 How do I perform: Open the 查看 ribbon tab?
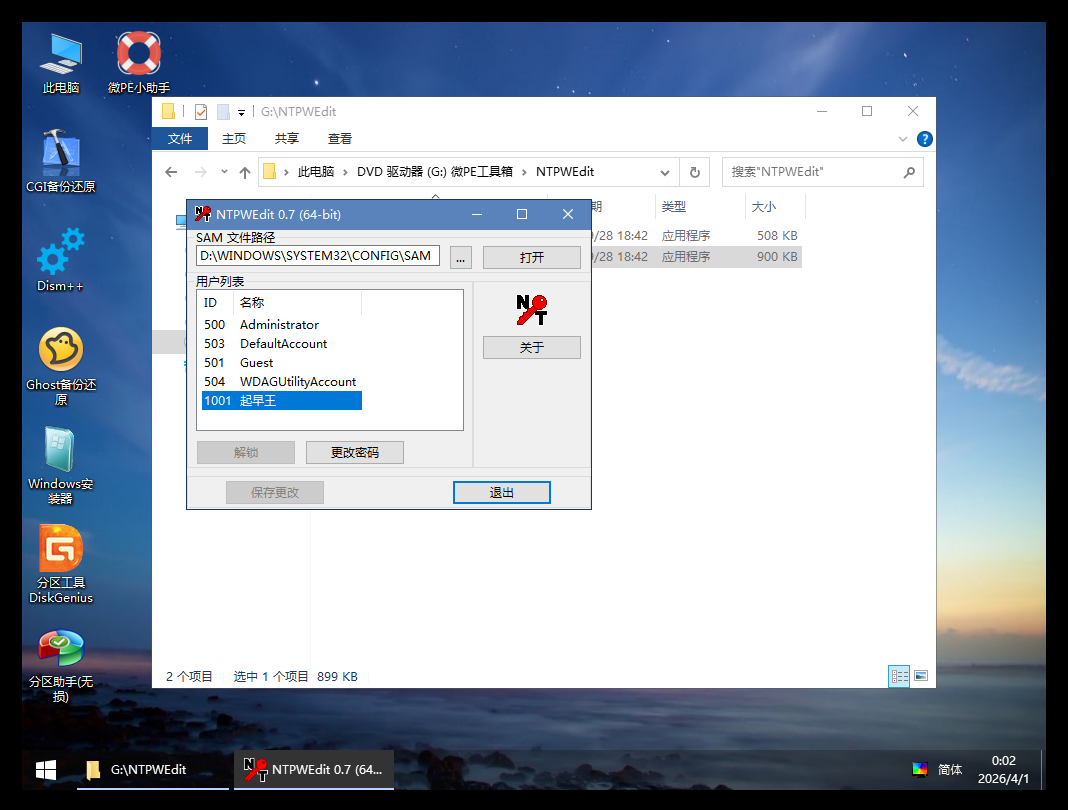[340, 138]
